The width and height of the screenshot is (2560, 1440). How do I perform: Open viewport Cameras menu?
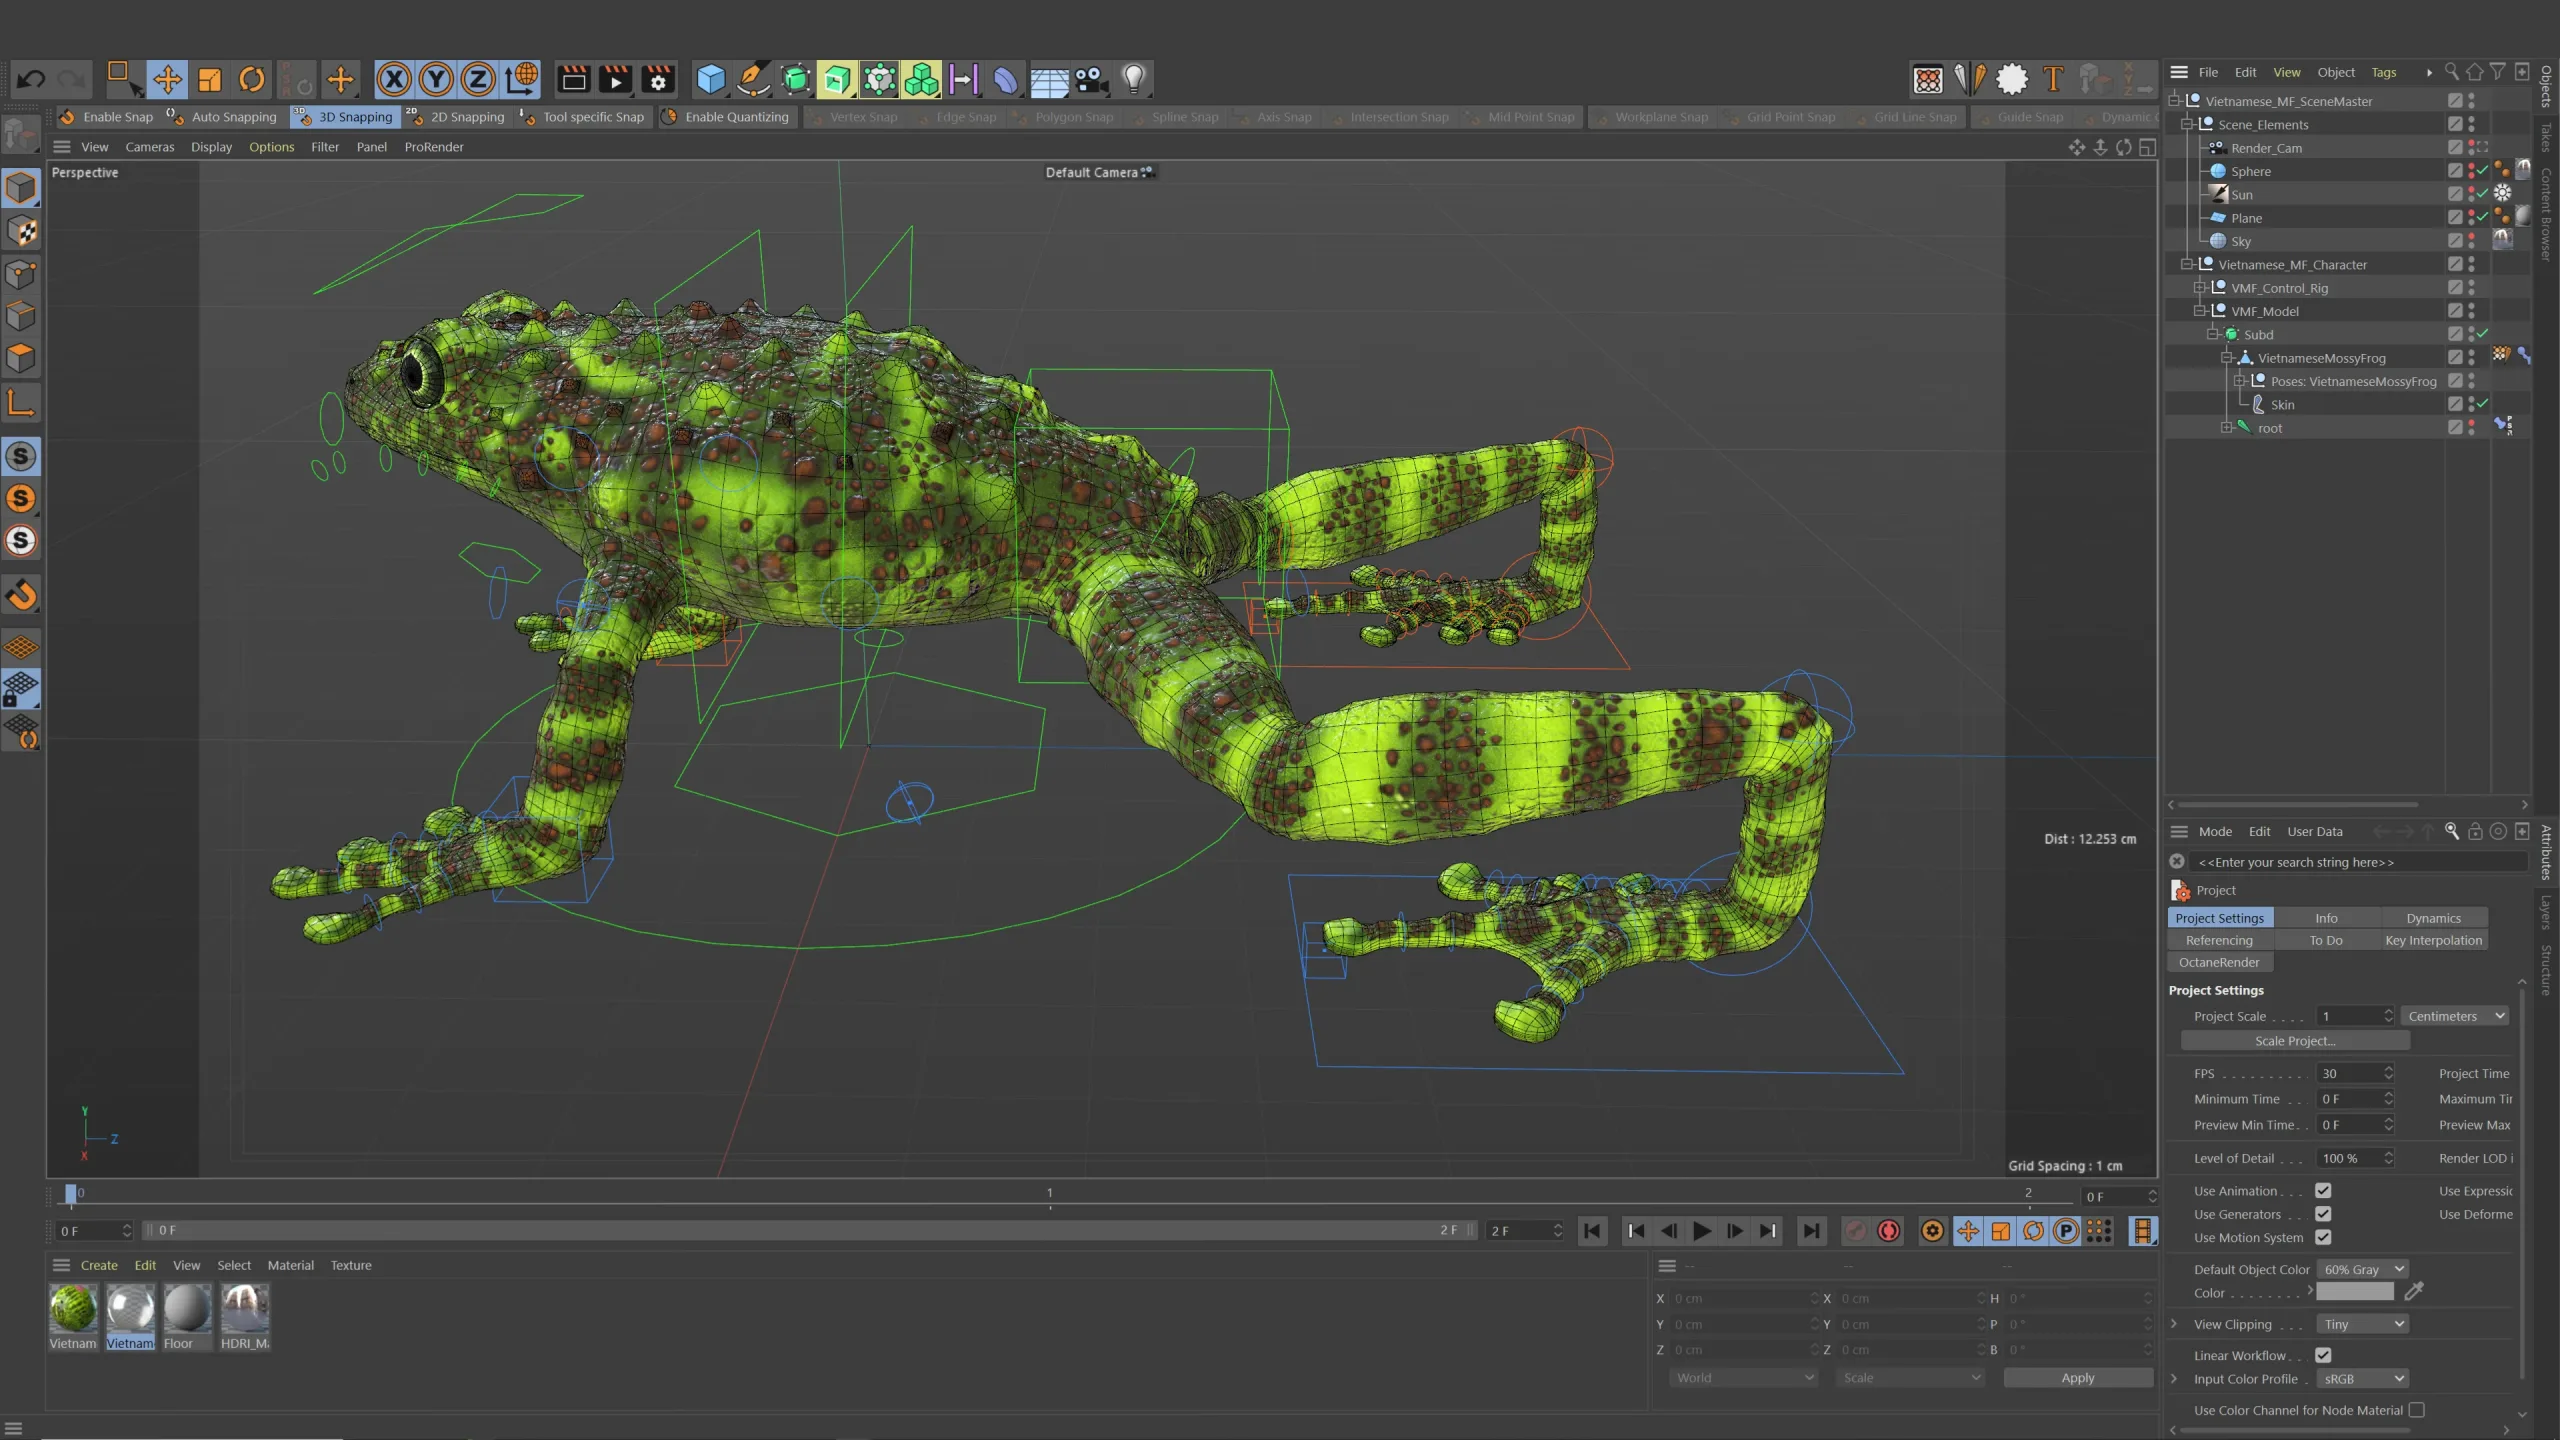click(149, 147)
